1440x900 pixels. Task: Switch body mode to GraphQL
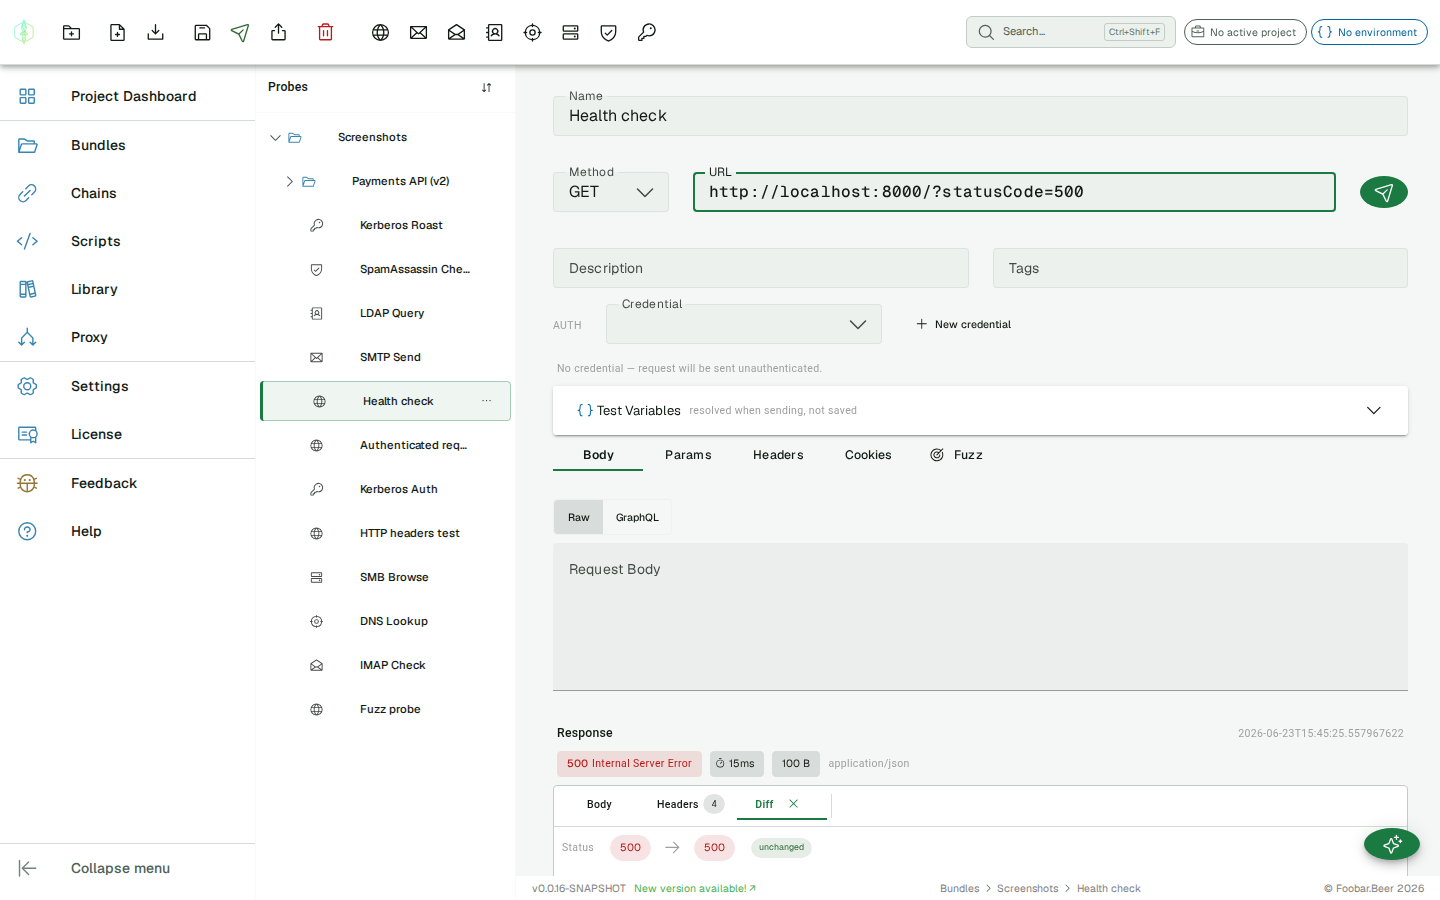(x=637, y=517)
